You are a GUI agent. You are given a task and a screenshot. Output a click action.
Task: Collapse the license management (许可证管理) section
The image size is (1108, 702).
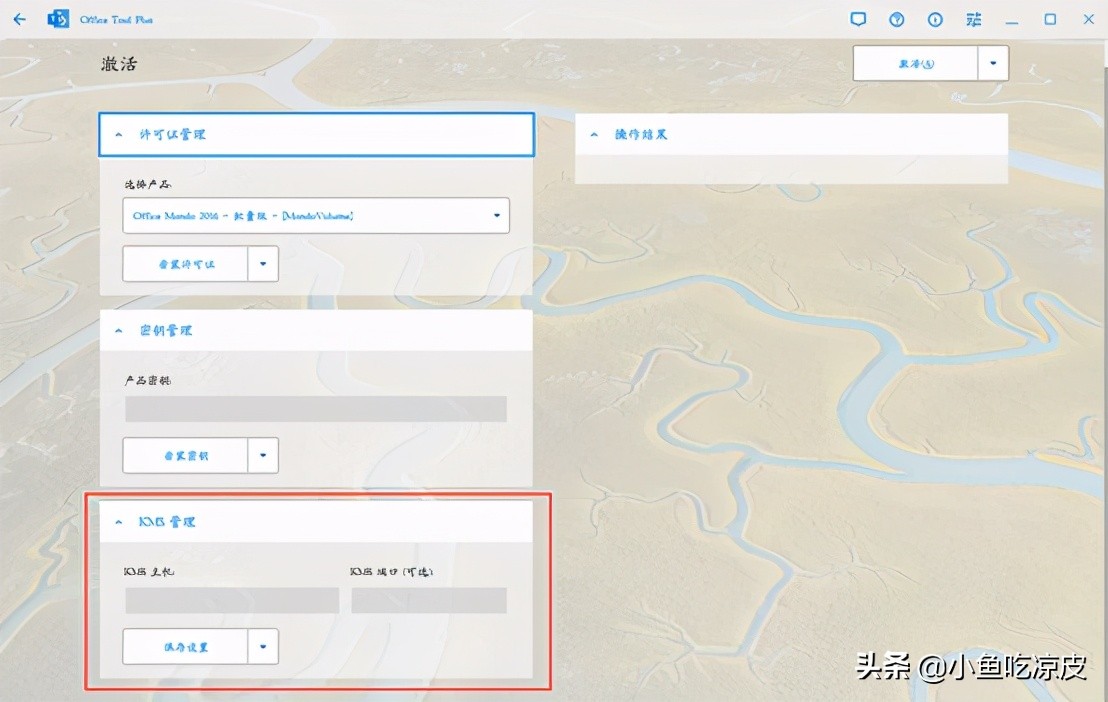coord(317,134)
